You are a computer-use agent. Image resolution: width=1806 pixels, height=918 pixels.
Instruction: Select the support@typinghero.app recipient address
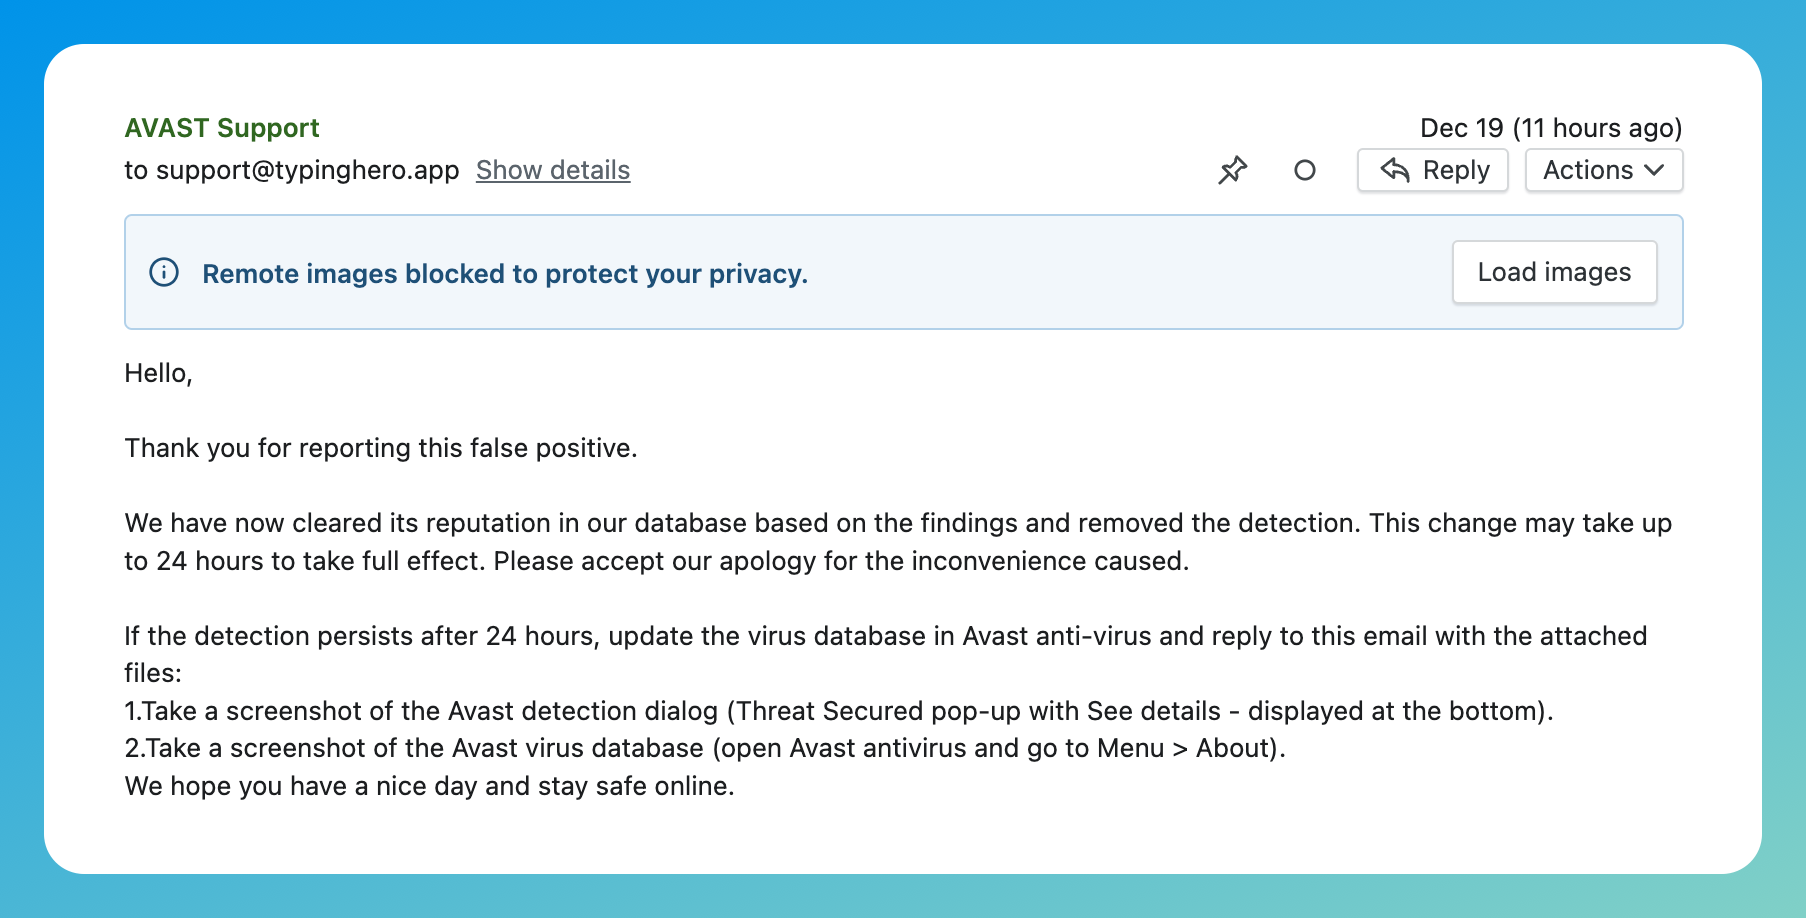pyautogui.click(x=308, y=170)
